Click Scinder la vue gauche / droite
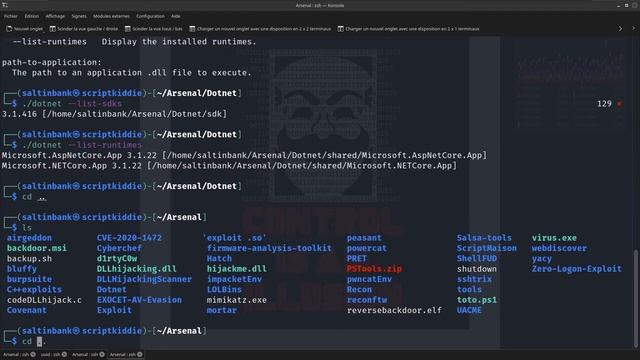This screenshot has height=360, width=640. (84, 29)
